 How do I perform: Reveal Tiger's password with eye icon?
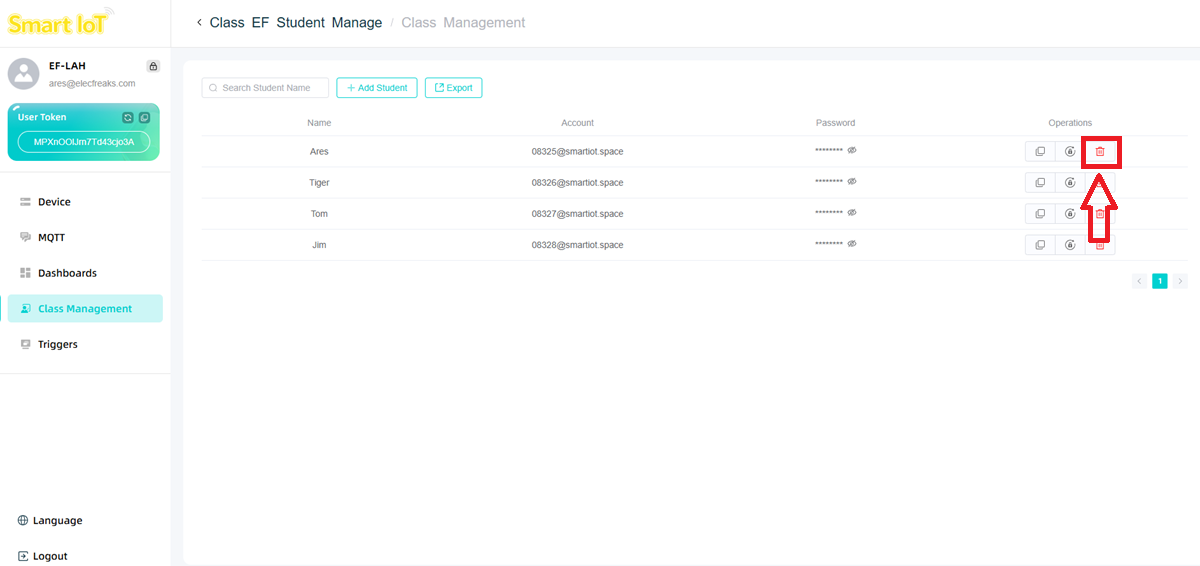point(852,182)
